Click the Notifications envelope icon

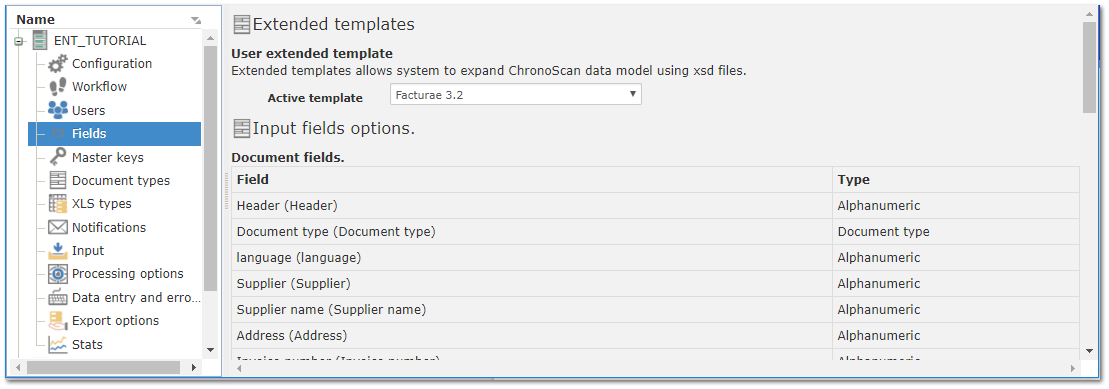pyautogui.click(x=58, y=228)
